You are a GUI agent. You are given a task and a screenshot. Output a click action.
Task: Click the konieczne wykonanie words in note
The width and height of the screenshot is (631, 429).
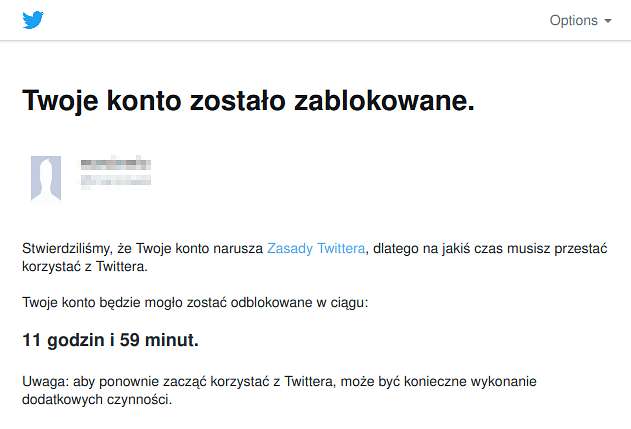470,381
